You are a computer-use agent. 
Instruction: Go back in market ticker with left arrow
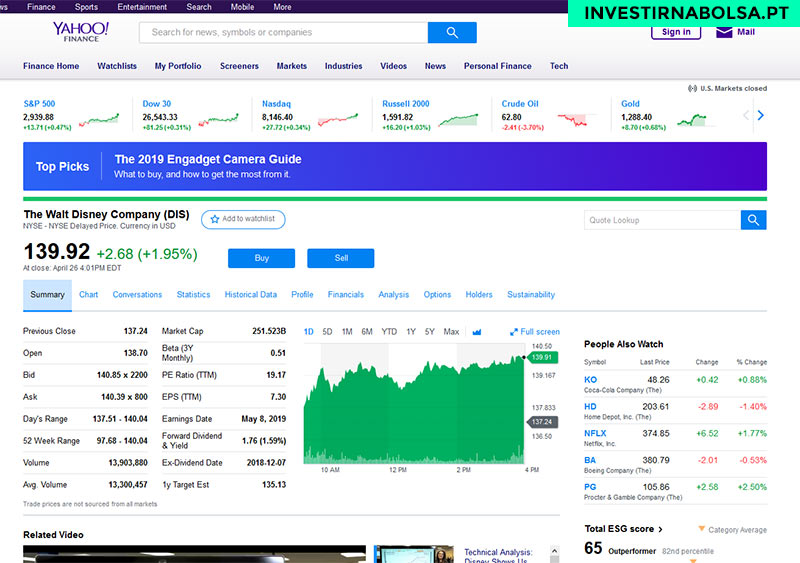[x=745, y=115]
